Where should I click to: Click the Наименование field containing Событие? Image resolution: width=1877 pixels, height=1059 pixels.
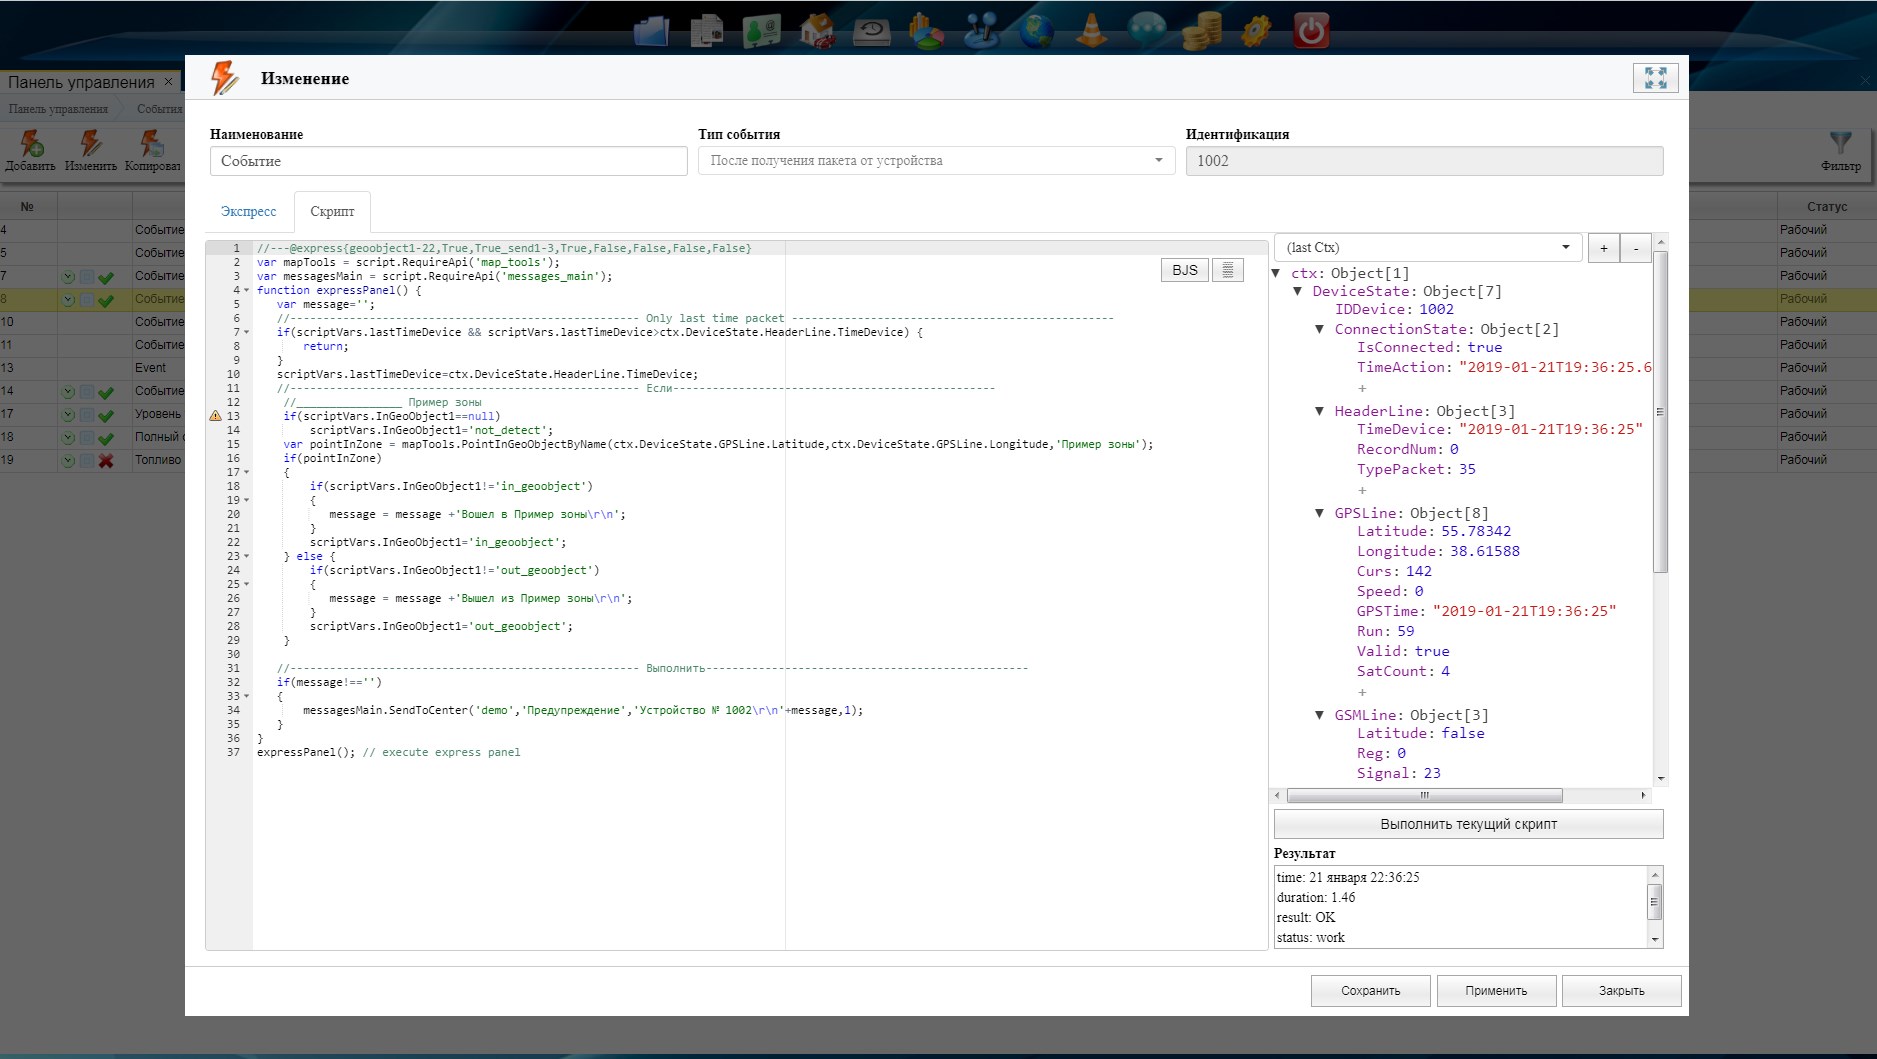448,161
